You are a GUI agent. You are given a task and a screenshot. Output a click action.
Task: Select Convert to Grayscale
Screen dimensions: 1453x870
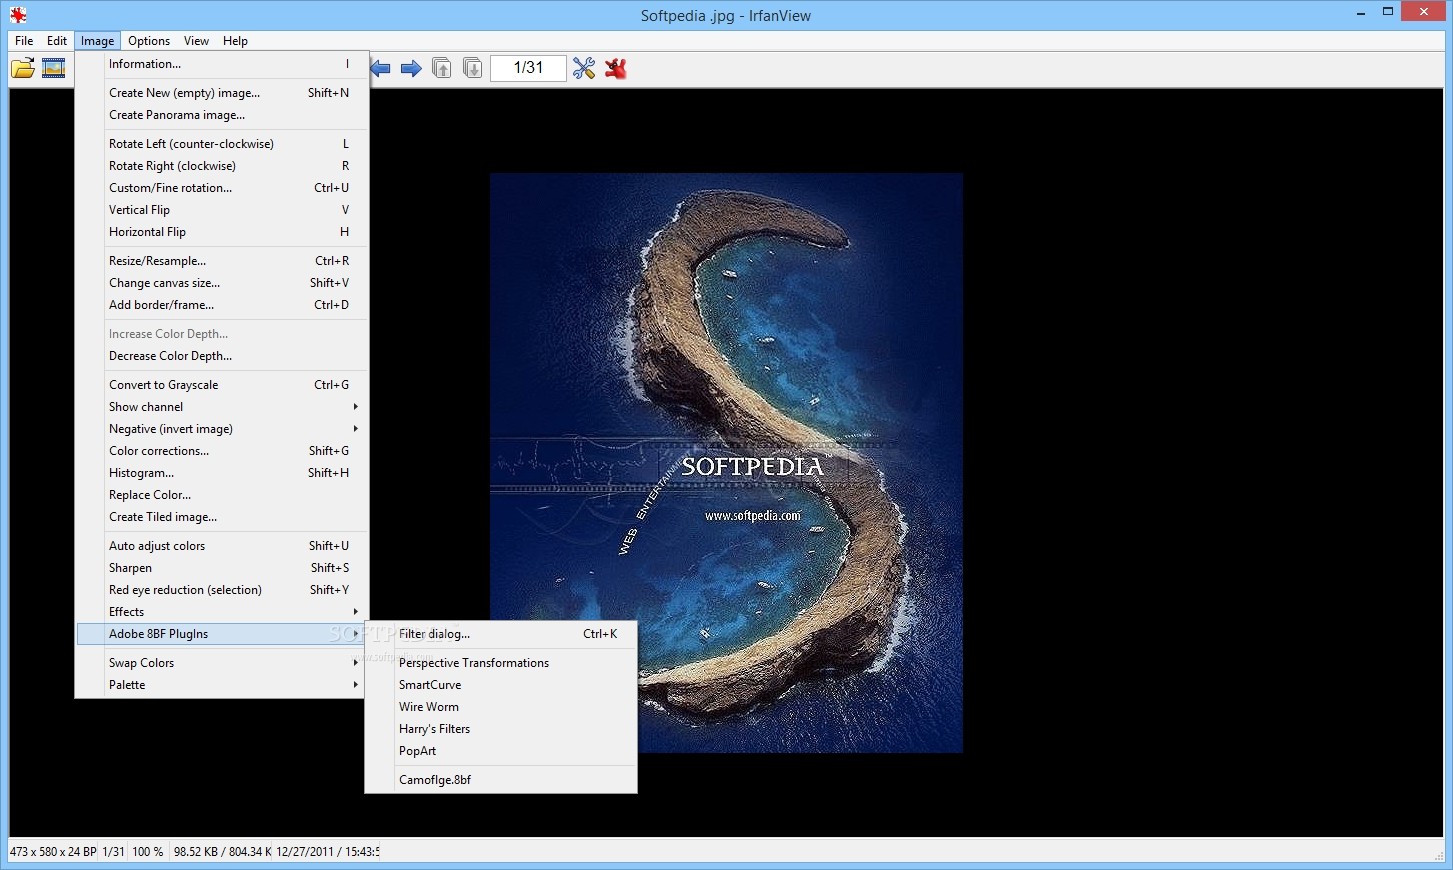222,385
